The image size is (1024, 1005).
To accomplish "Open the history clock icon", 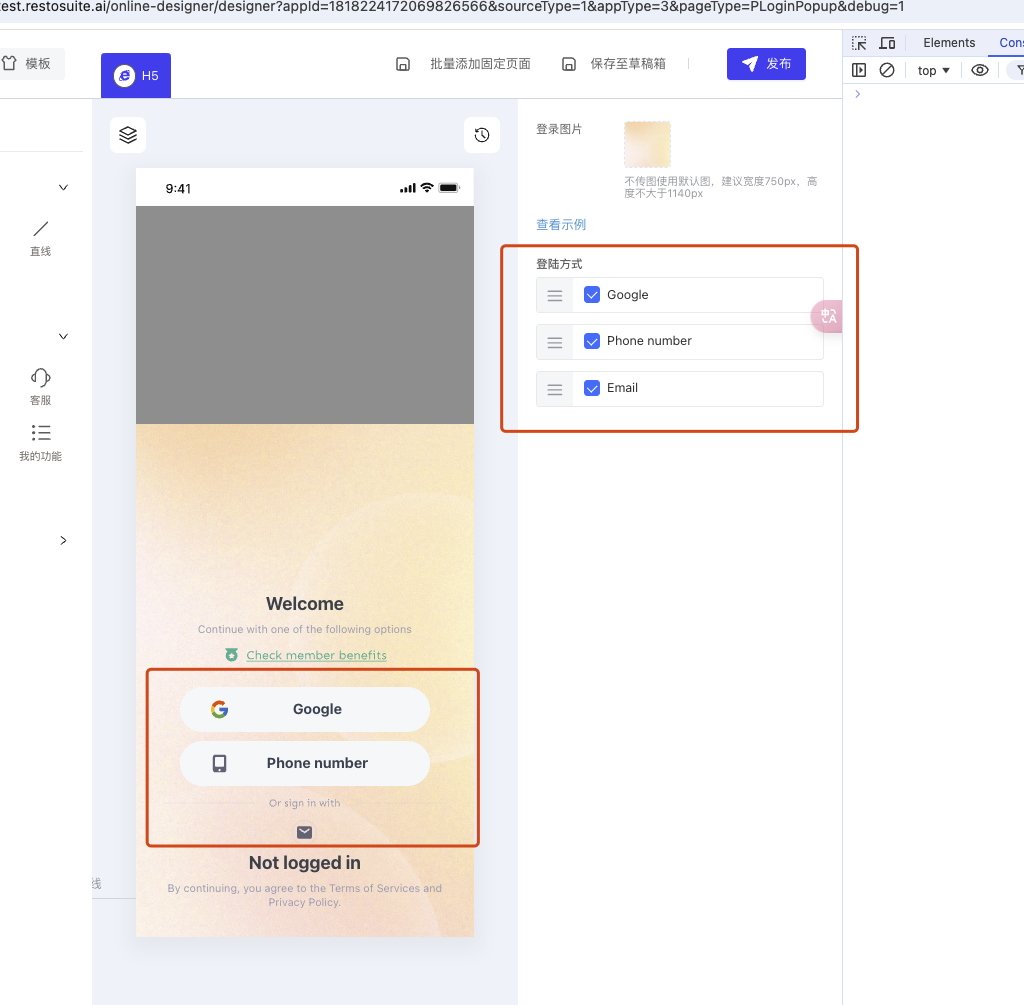I will (482, 135).
